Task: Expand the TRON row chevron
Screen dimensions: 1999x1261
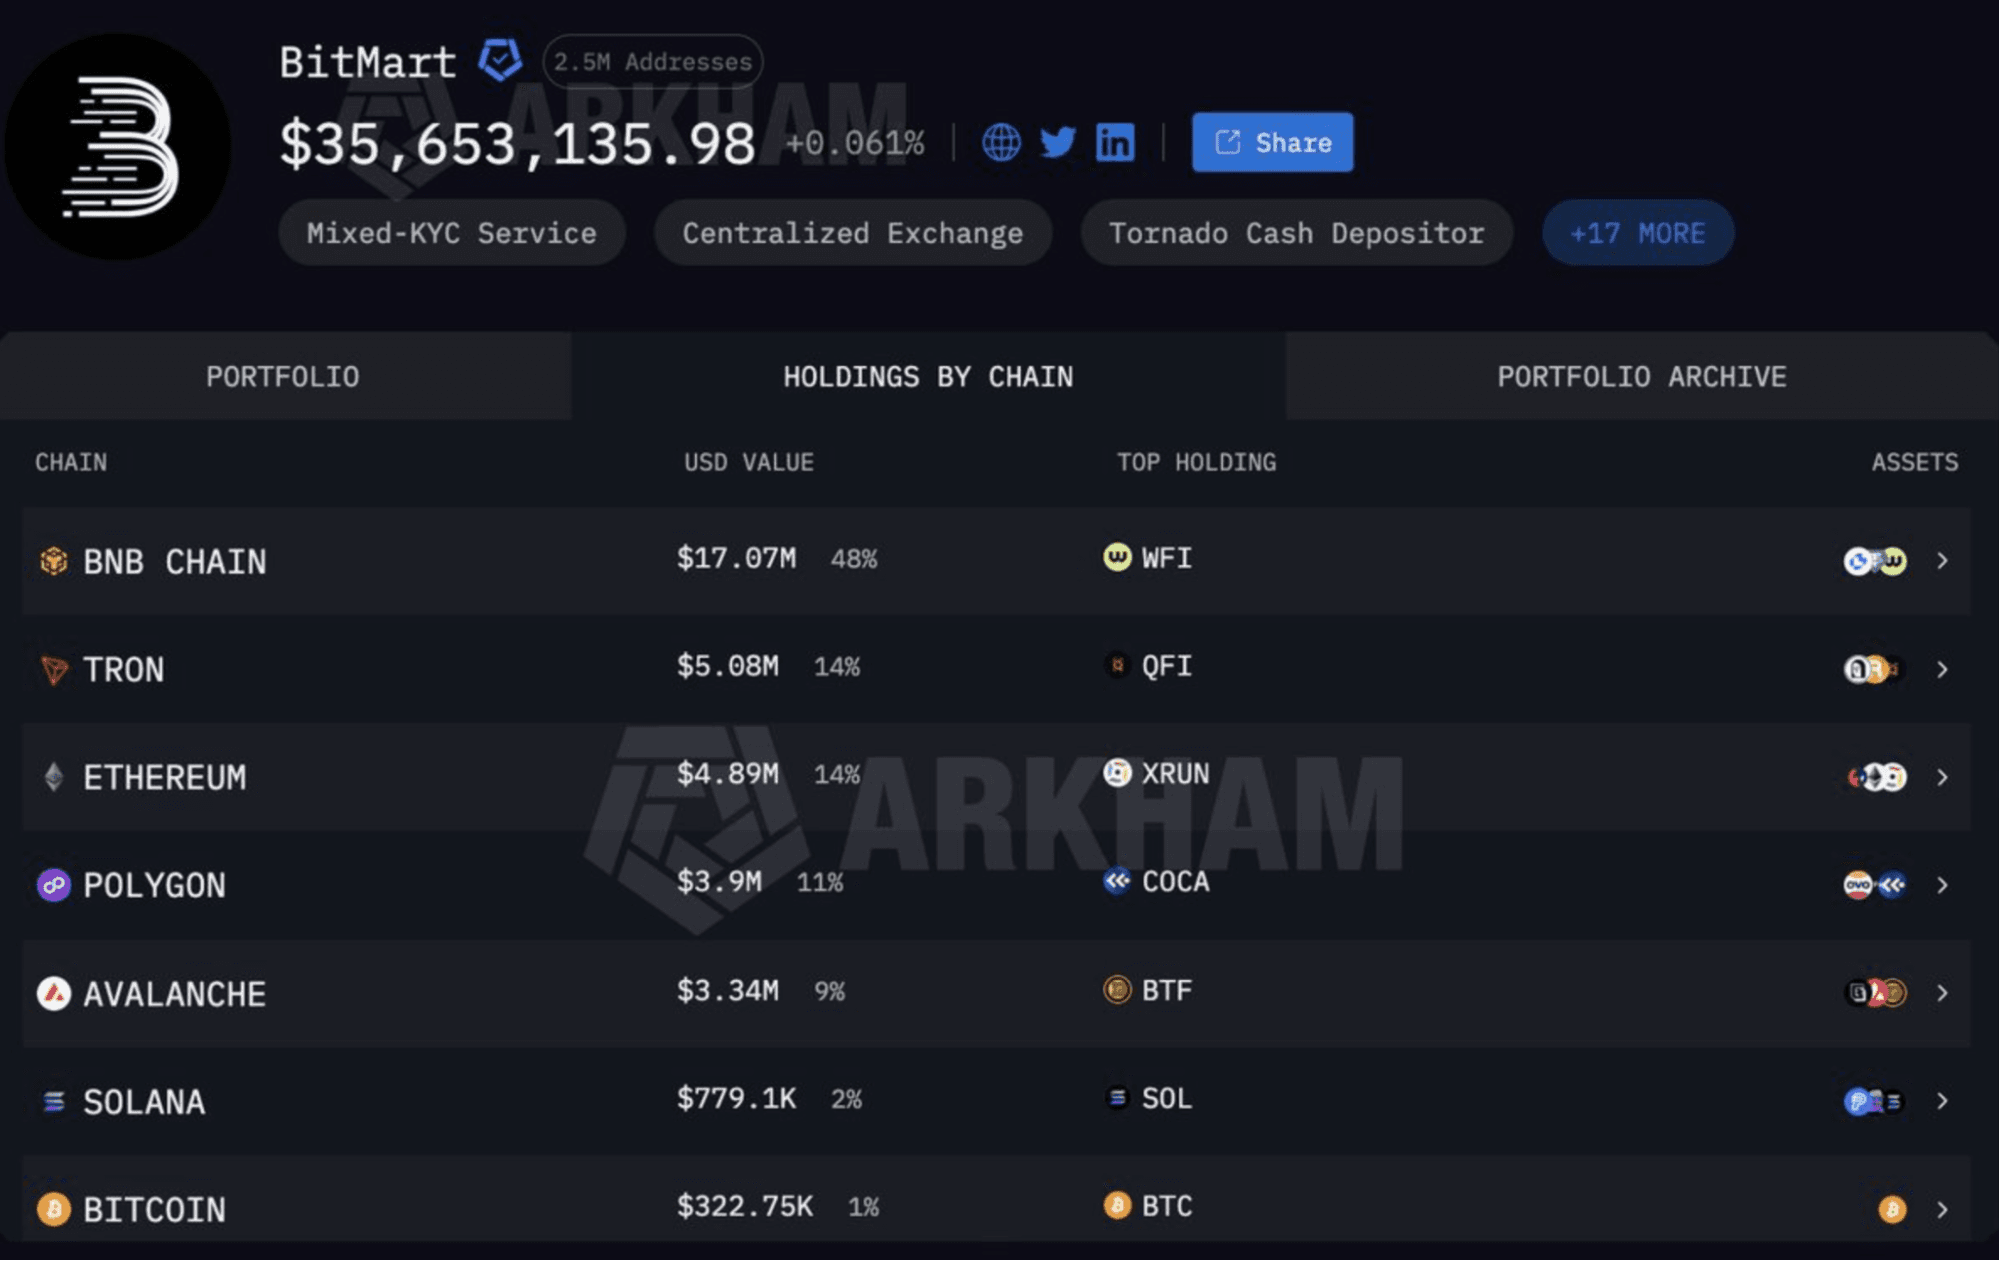Action: pos(1942,669)
